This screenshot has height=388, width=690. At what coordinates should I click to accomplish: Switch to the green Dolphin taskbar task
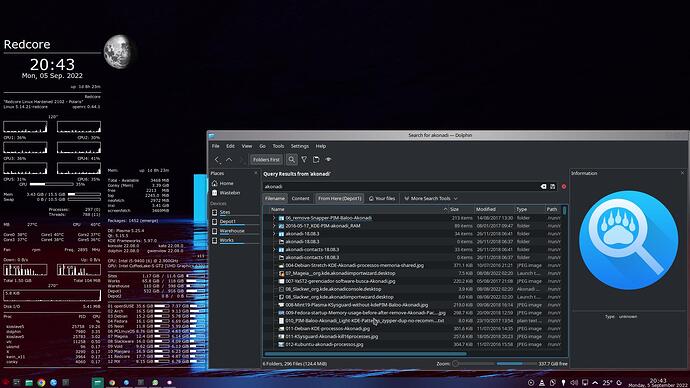click(98, 383)
